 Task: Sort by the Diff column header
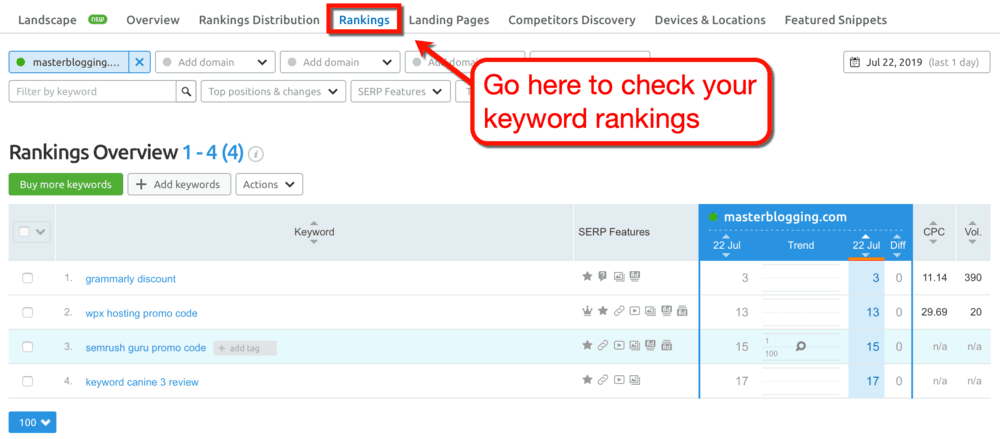pos(898,245)
